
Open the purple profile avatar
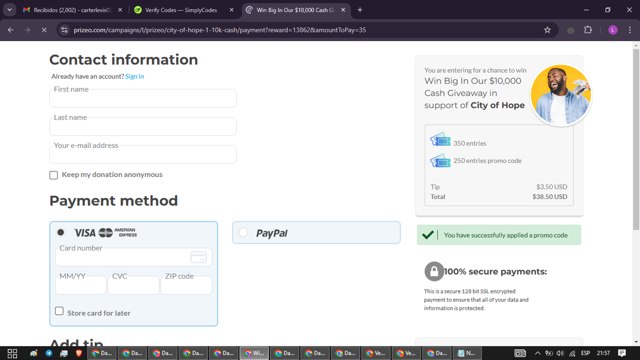tap(613, 30)
